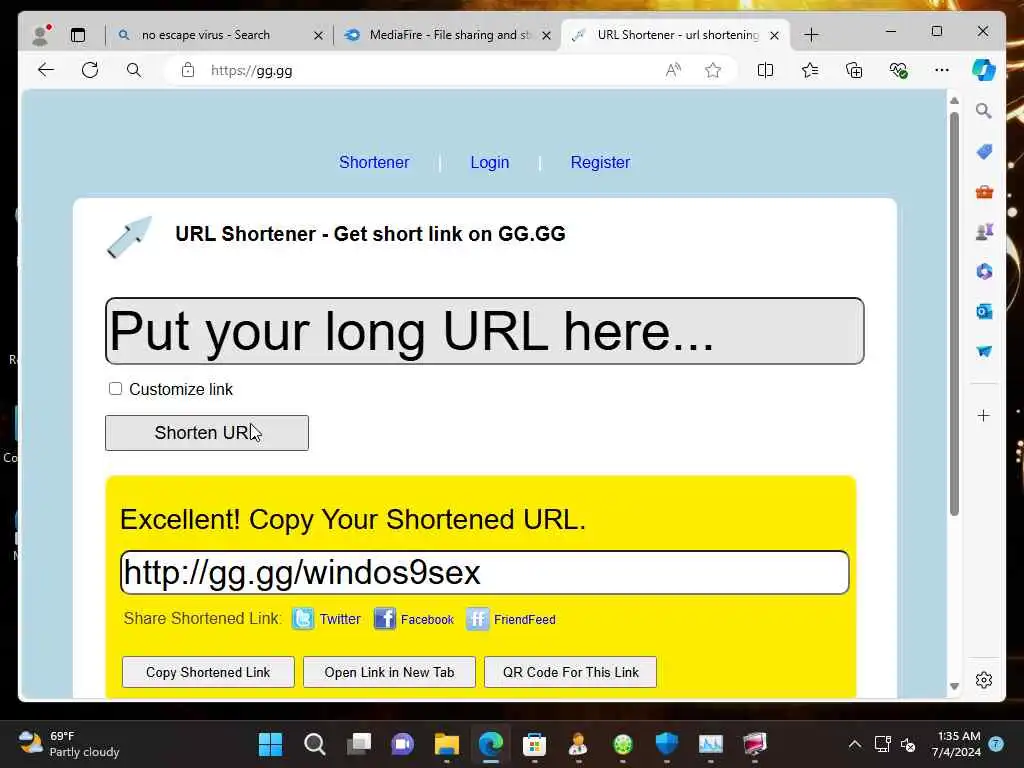Open the weather widget showing 69°F

pos(69,744)
